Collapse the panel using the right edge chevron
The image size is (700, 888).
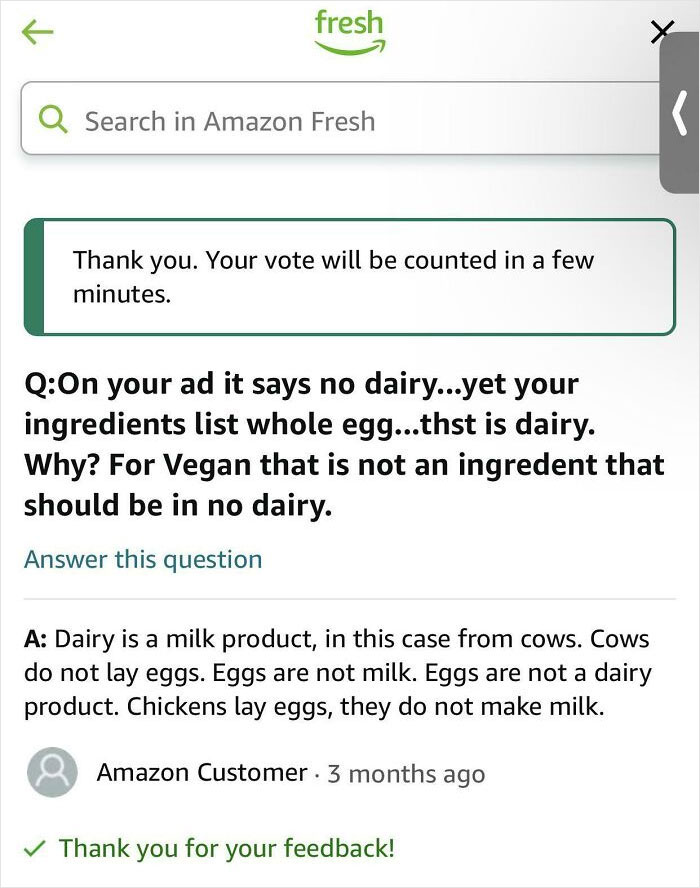click(679, 112)
